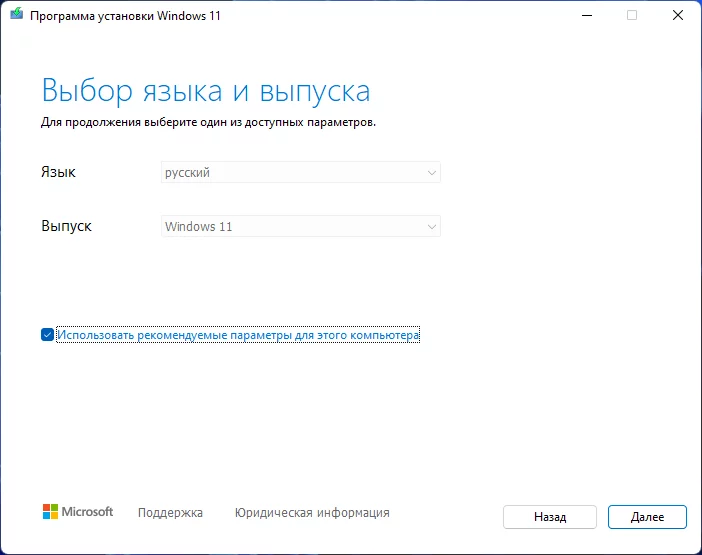Click the disabled maximize button in title bar

[x=632, y=15]
